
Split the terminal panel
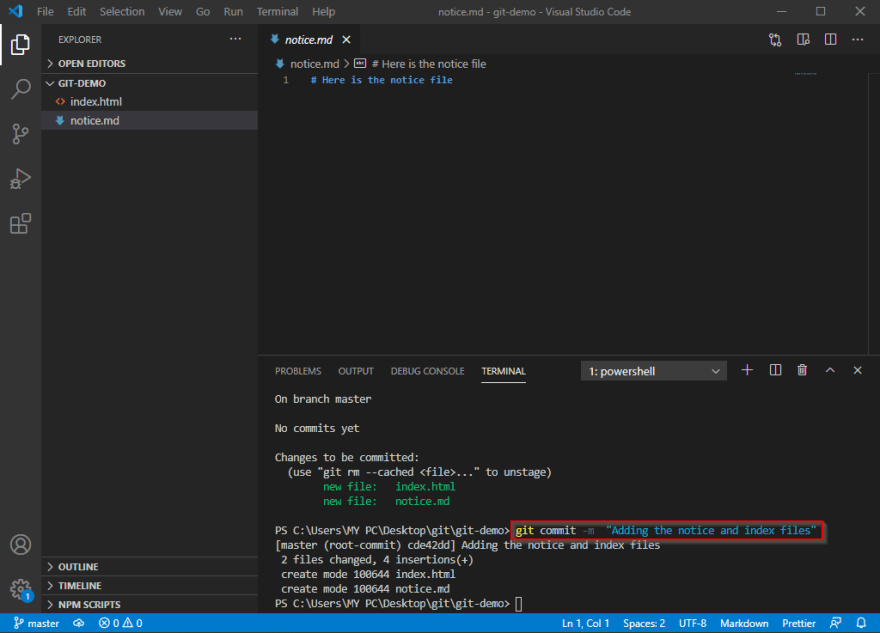[x=775, y=370]
